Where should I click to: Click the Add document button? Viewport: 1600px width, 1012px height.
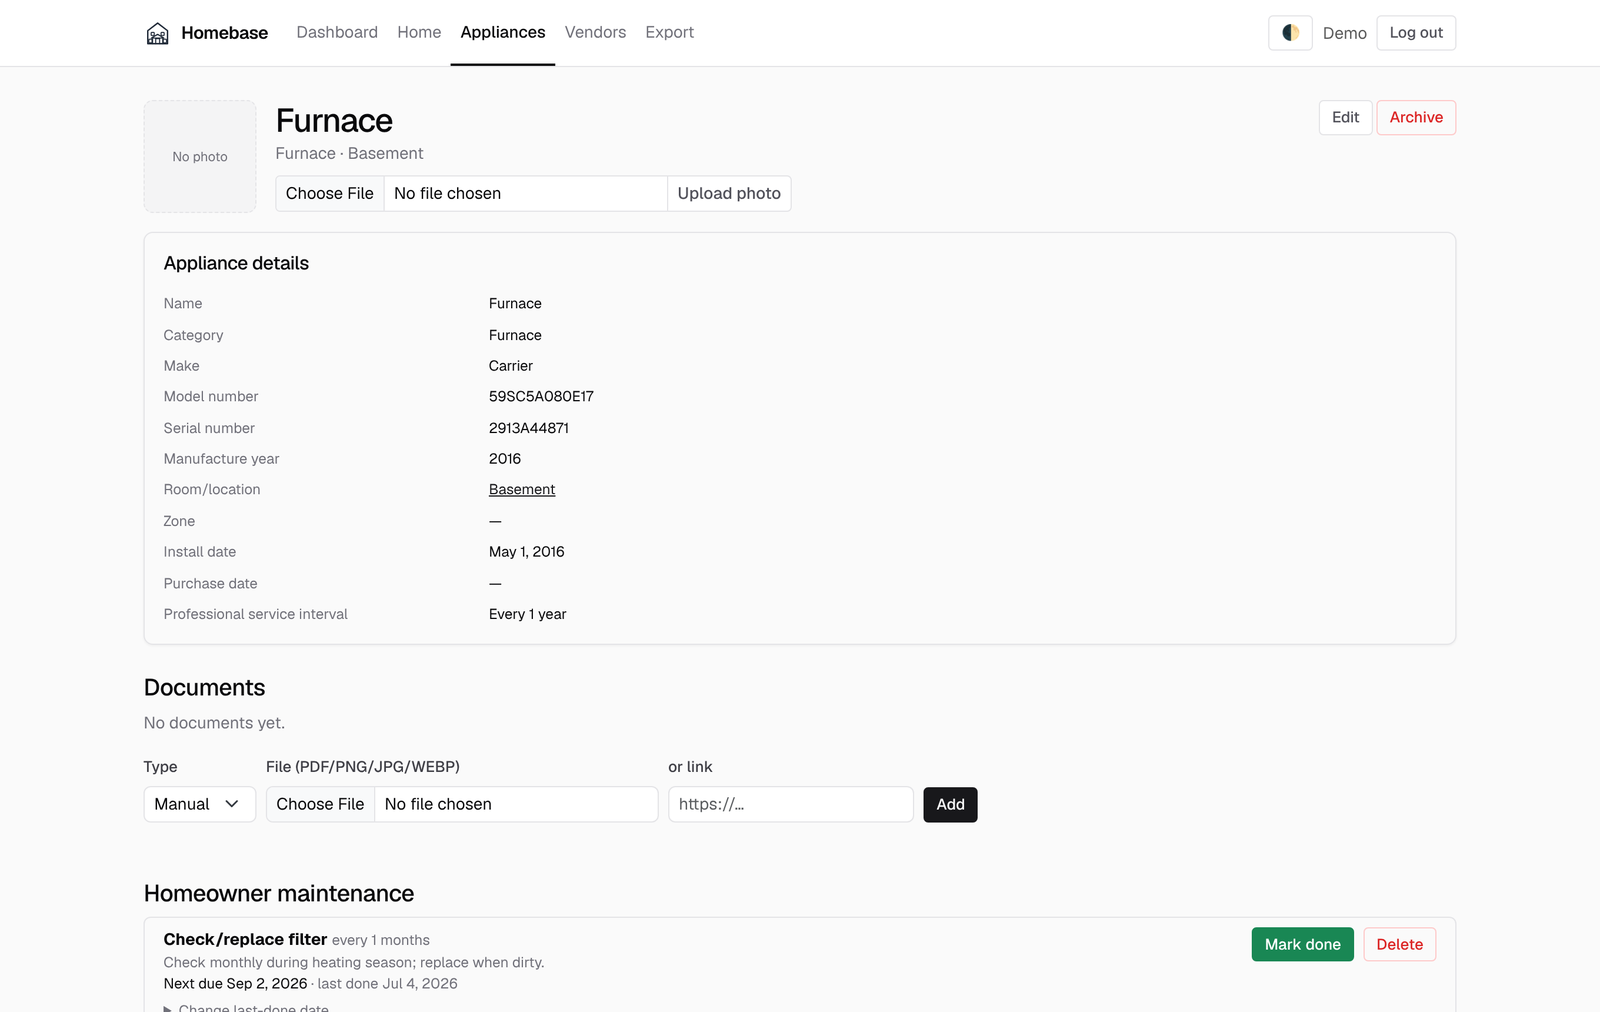click(950, 804)
